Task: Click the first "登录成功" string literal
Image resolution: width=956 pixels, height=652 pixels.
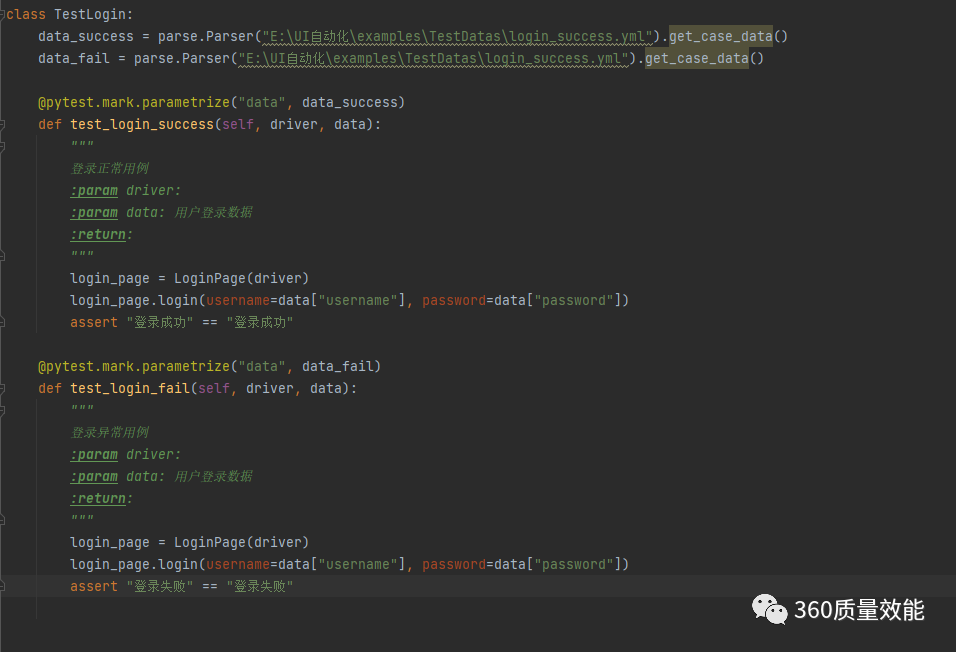Action: pos(160,322)
